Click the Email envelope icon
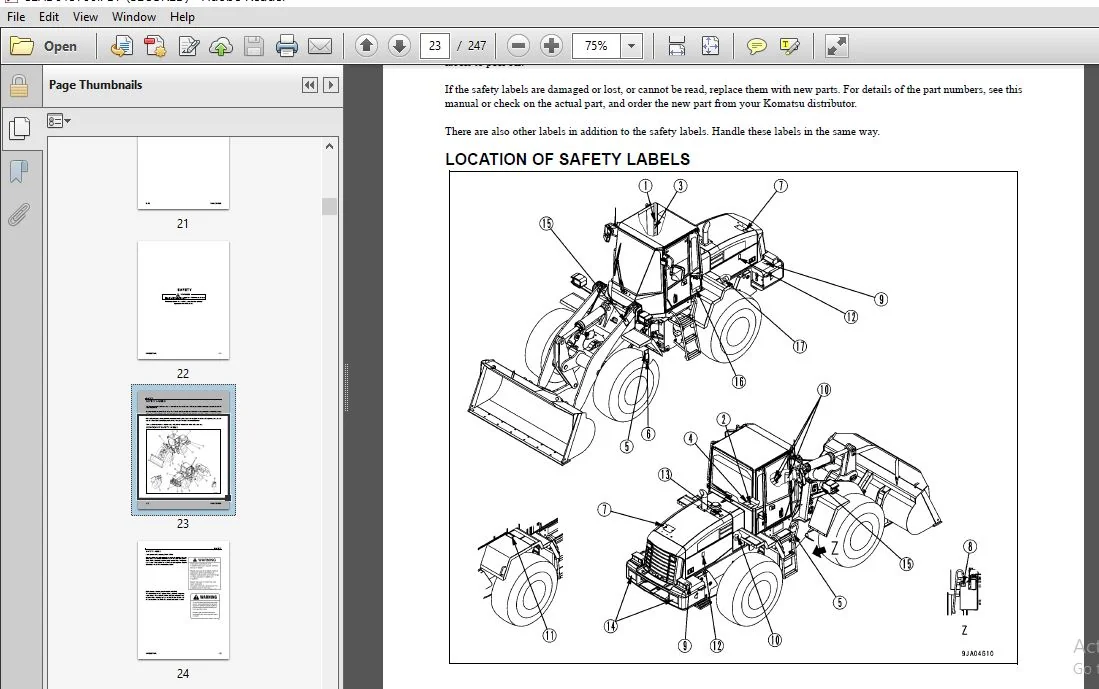Screen dimensions: 1099x689 320,46
